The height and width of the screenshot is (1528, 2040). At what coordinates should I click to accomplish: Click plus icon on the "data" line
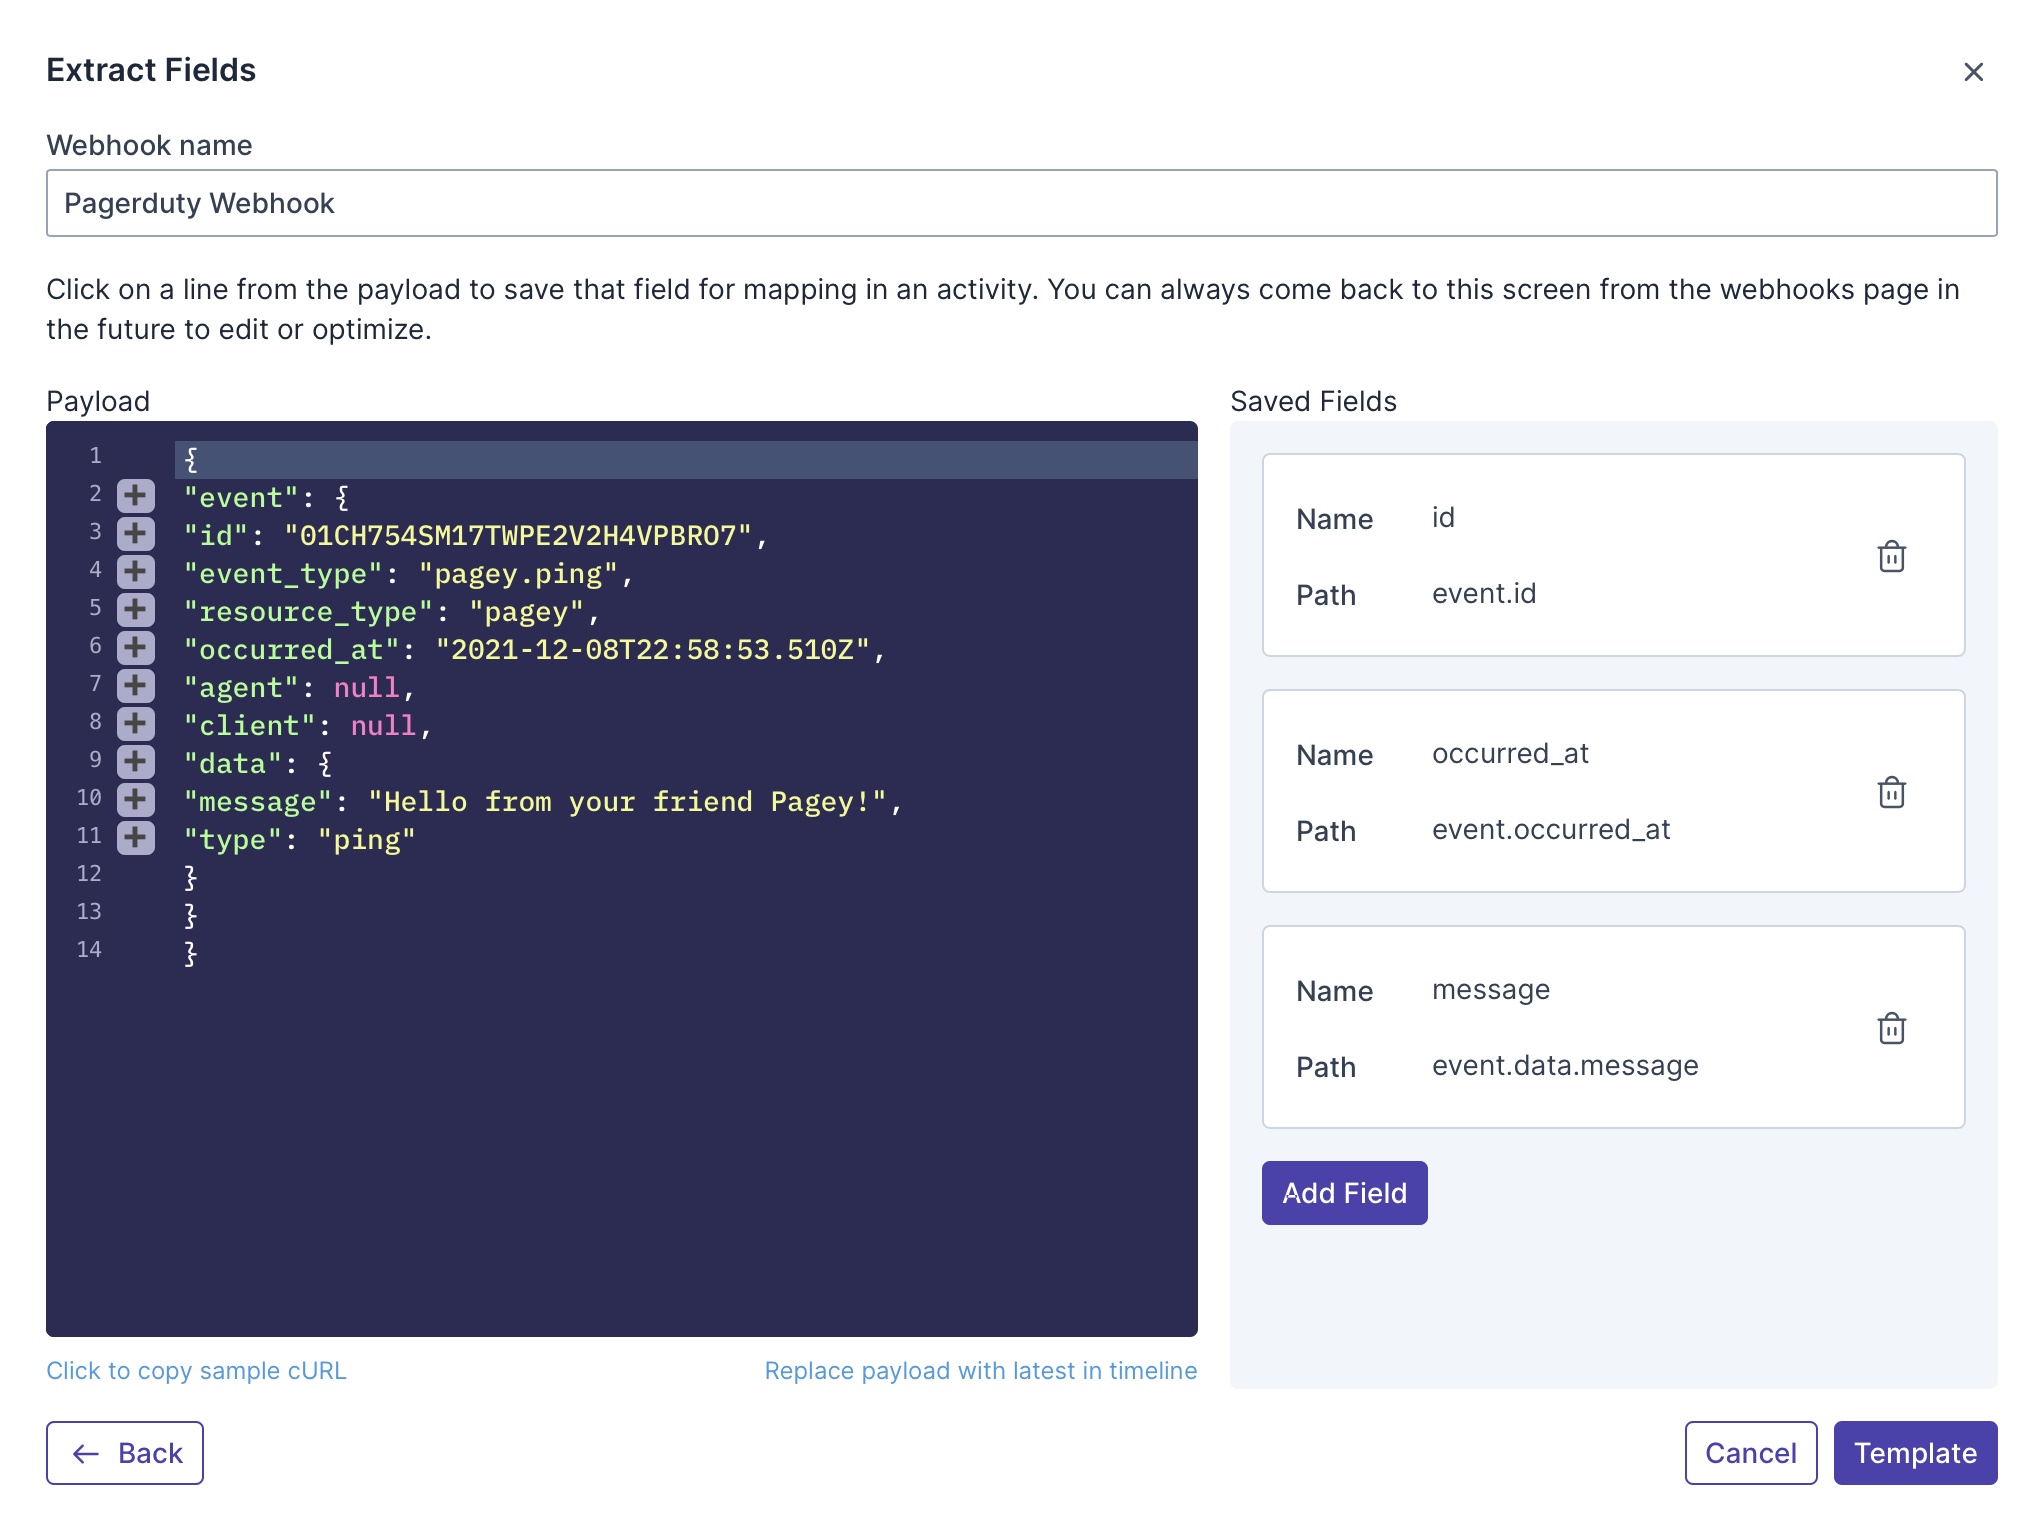click(135, 762)
